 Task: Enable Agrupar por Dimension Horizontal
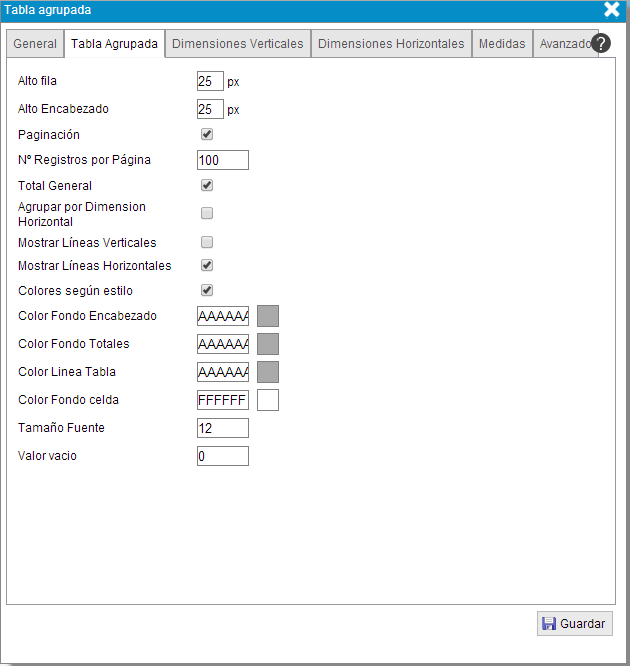207,213
